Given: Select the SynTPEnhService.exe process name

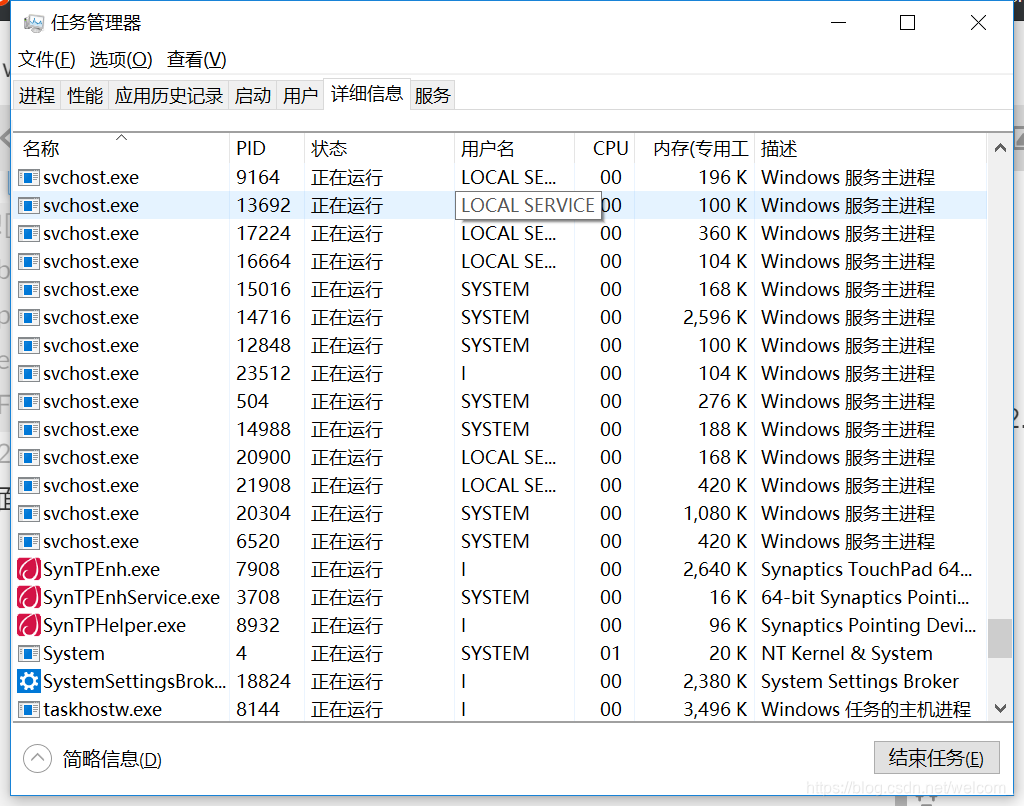Looking at the screenshot, I should point(131,598).
